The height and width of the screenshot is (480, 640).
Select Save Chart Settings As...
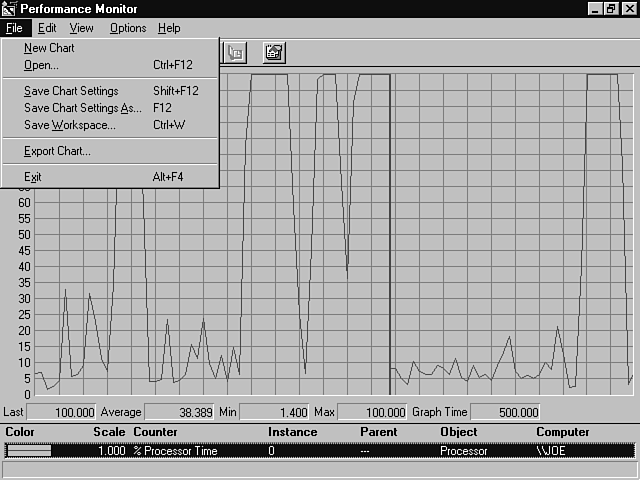pyautogui.click(x=82, y=108)
